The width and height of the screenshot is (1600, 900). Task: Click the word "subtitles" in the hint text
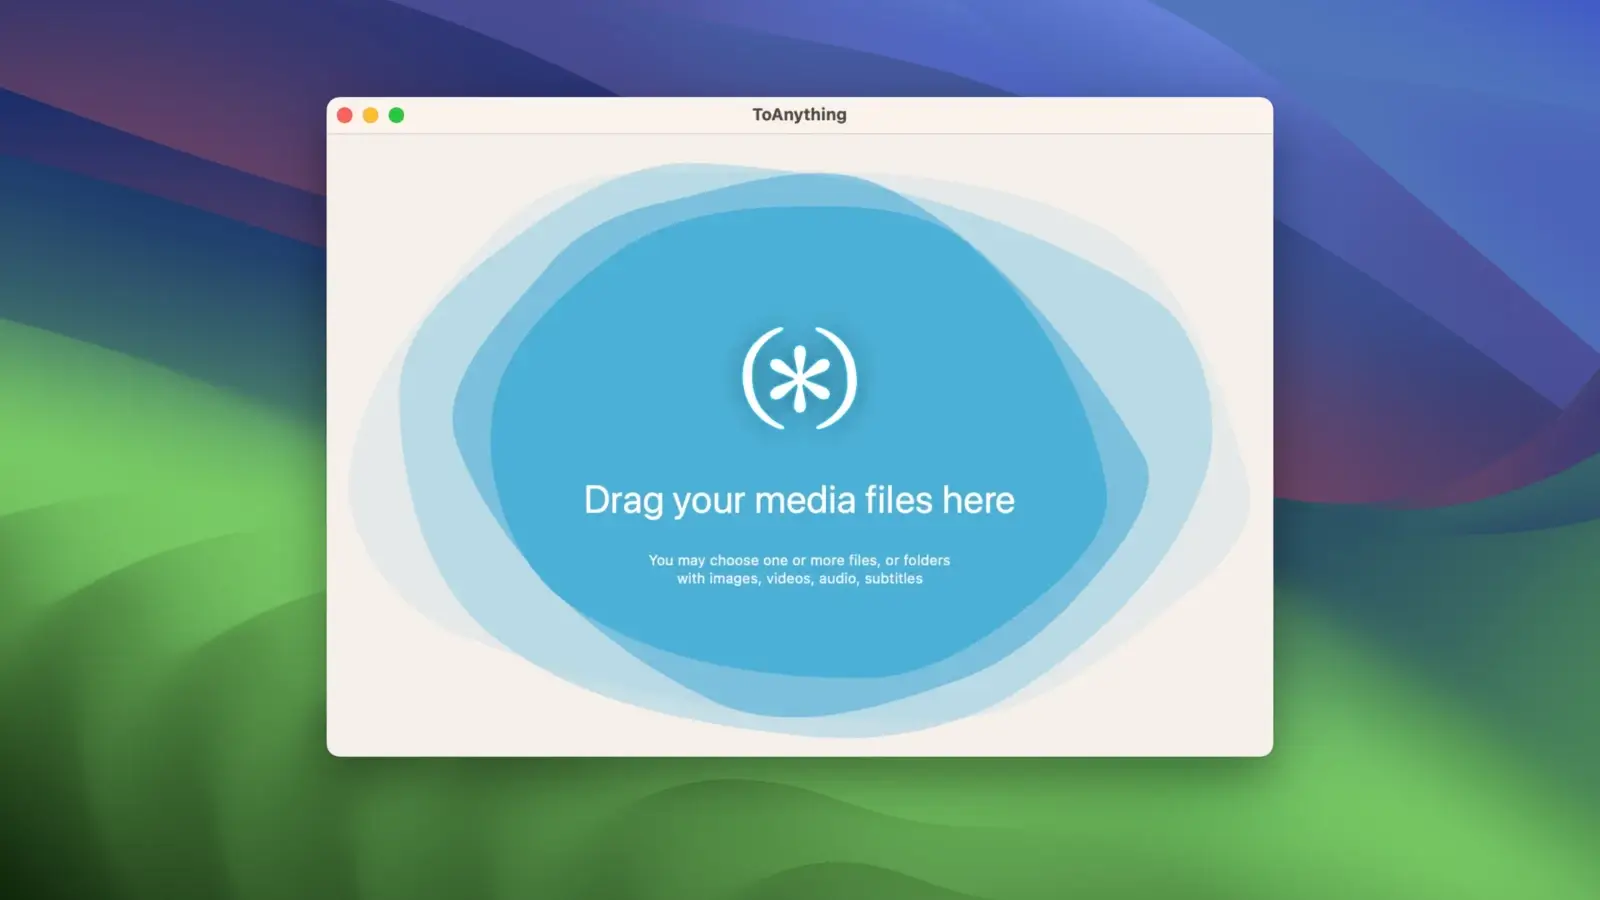click(893, 579)
